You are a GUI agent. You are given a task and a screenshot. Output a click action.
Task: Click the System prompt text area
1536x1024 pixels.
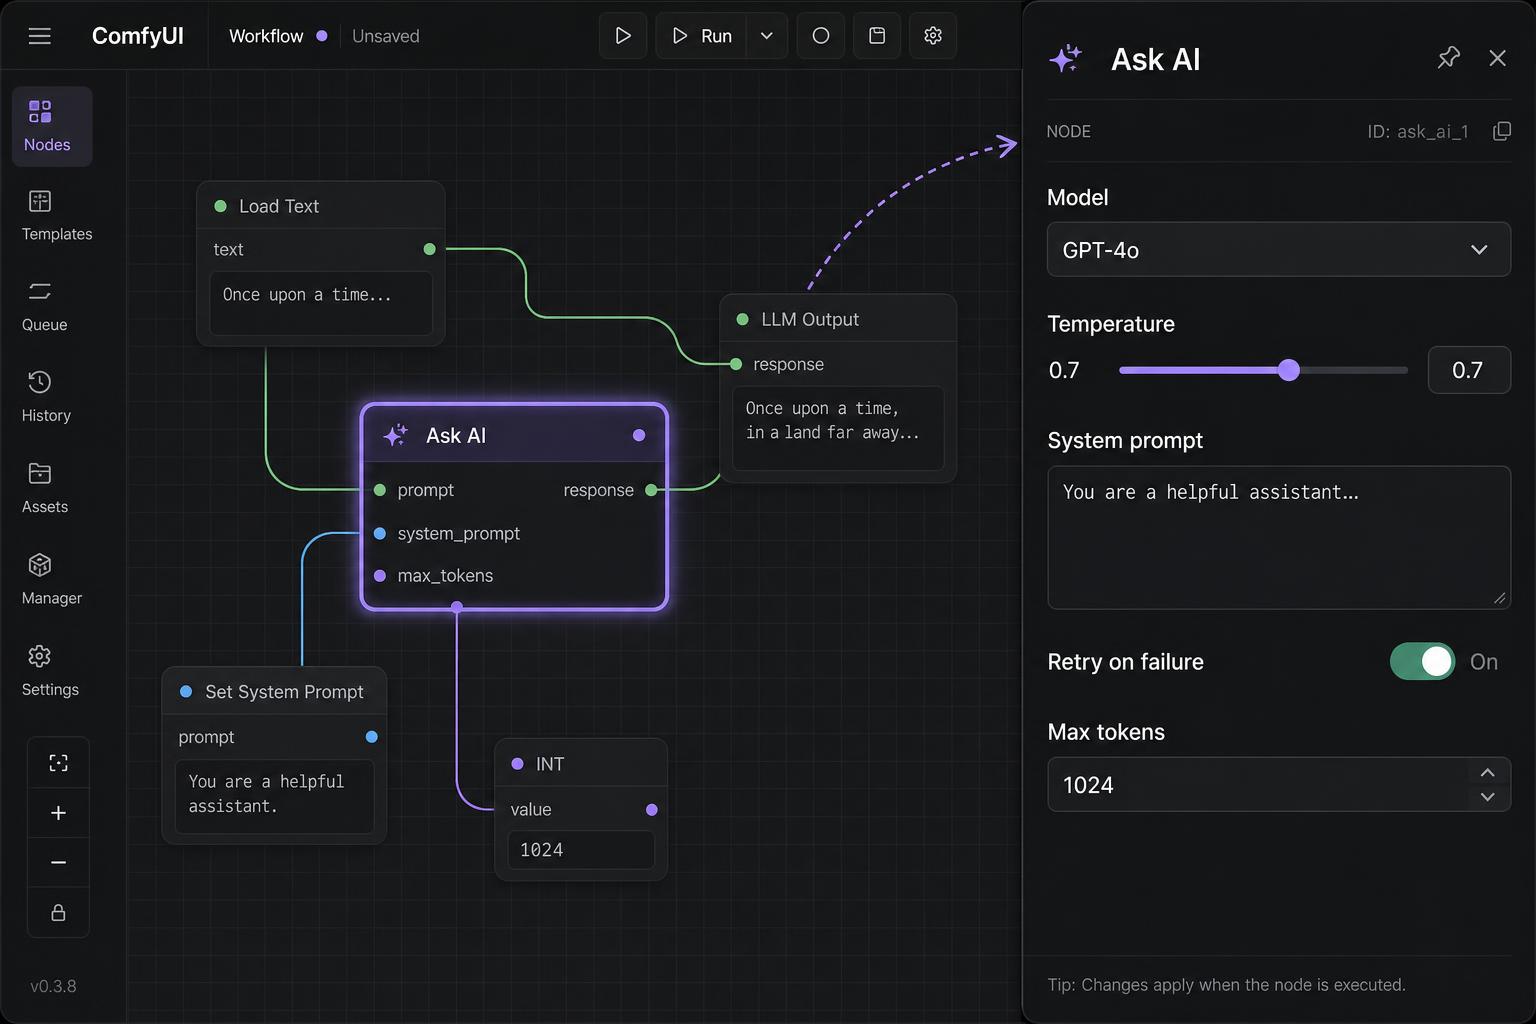(x=1278, y=537)
